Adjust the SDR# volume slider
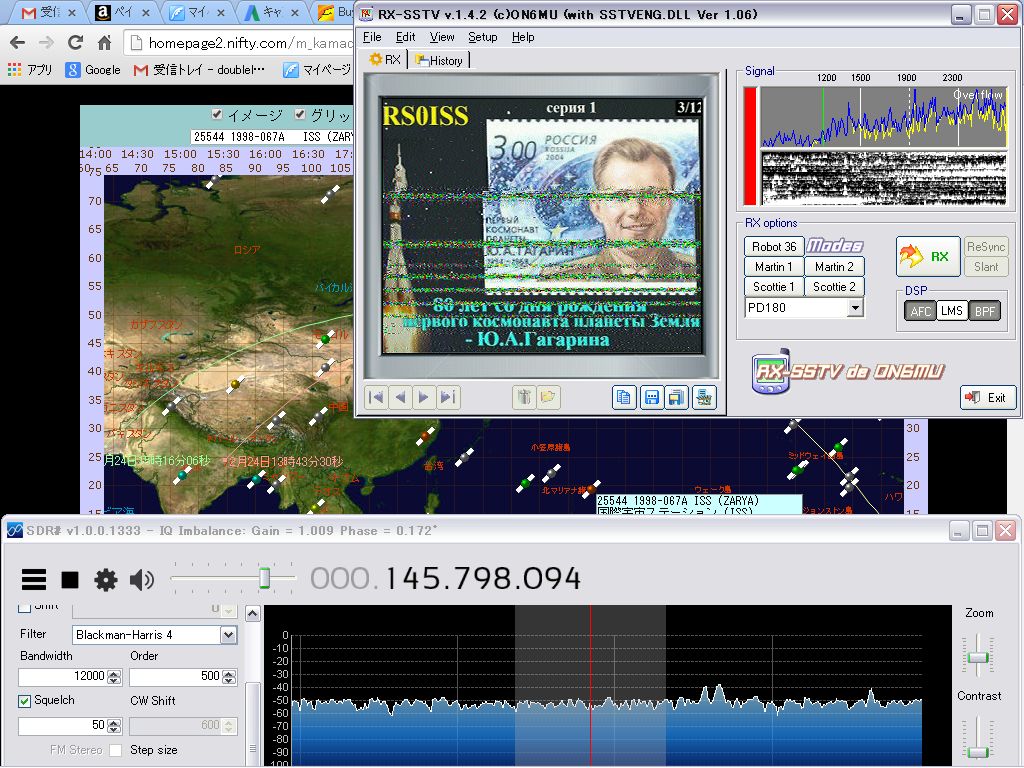Image resolution: width=1024 pixels, height=768 pixels. (x=264, y=578)
